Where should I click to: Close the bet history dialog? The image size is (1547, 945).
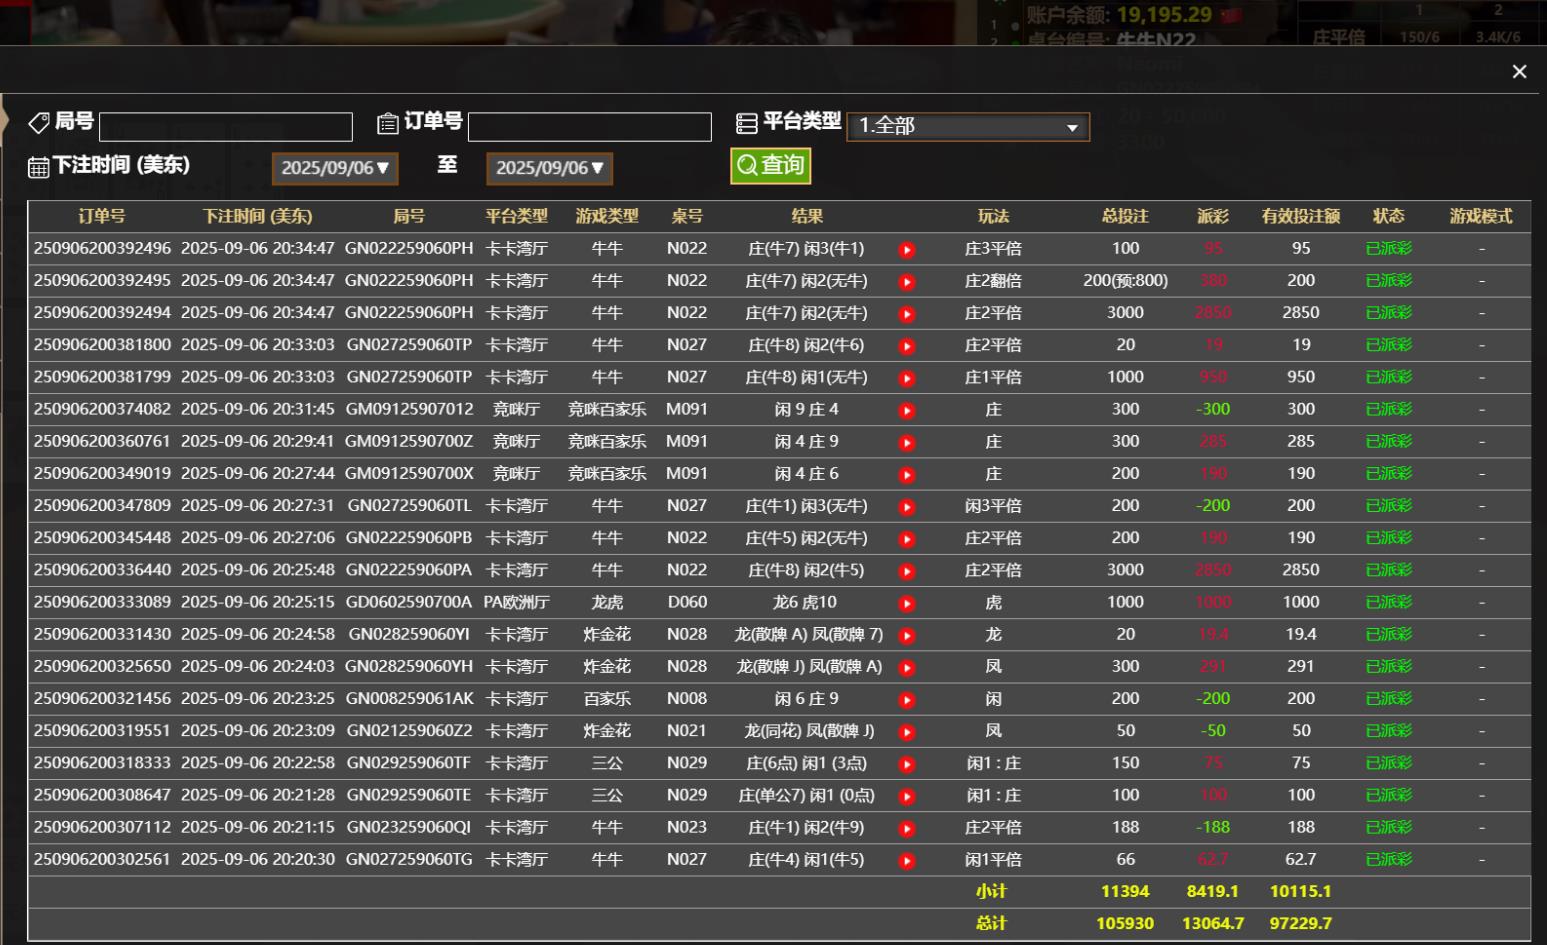coord(1519,72)
